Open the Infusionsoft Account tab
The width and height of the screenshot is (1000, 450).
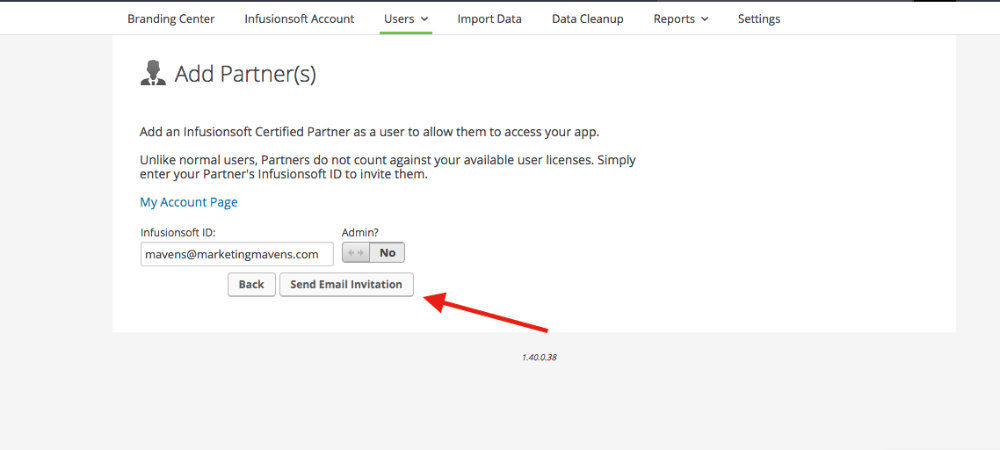pyautogui.click(x=299, y=19)
